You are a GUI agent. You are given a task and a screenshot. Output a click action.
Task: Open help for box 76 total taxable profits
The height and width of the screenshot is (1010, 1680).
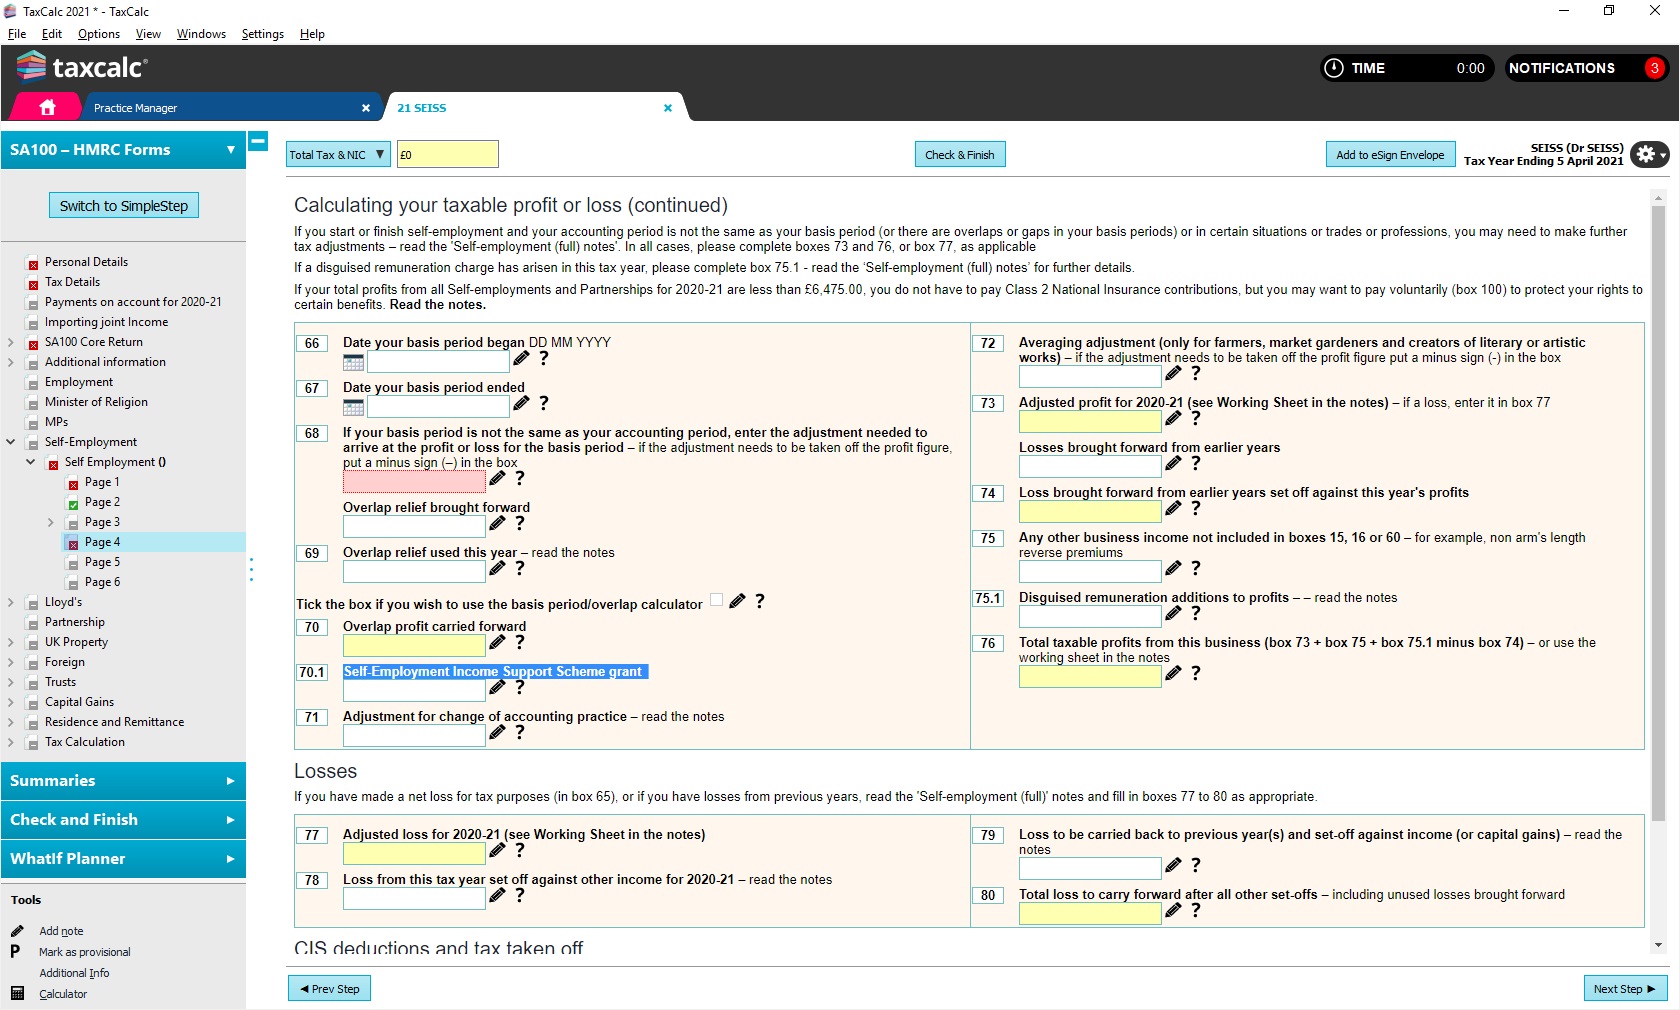[x=1196, y=673]
